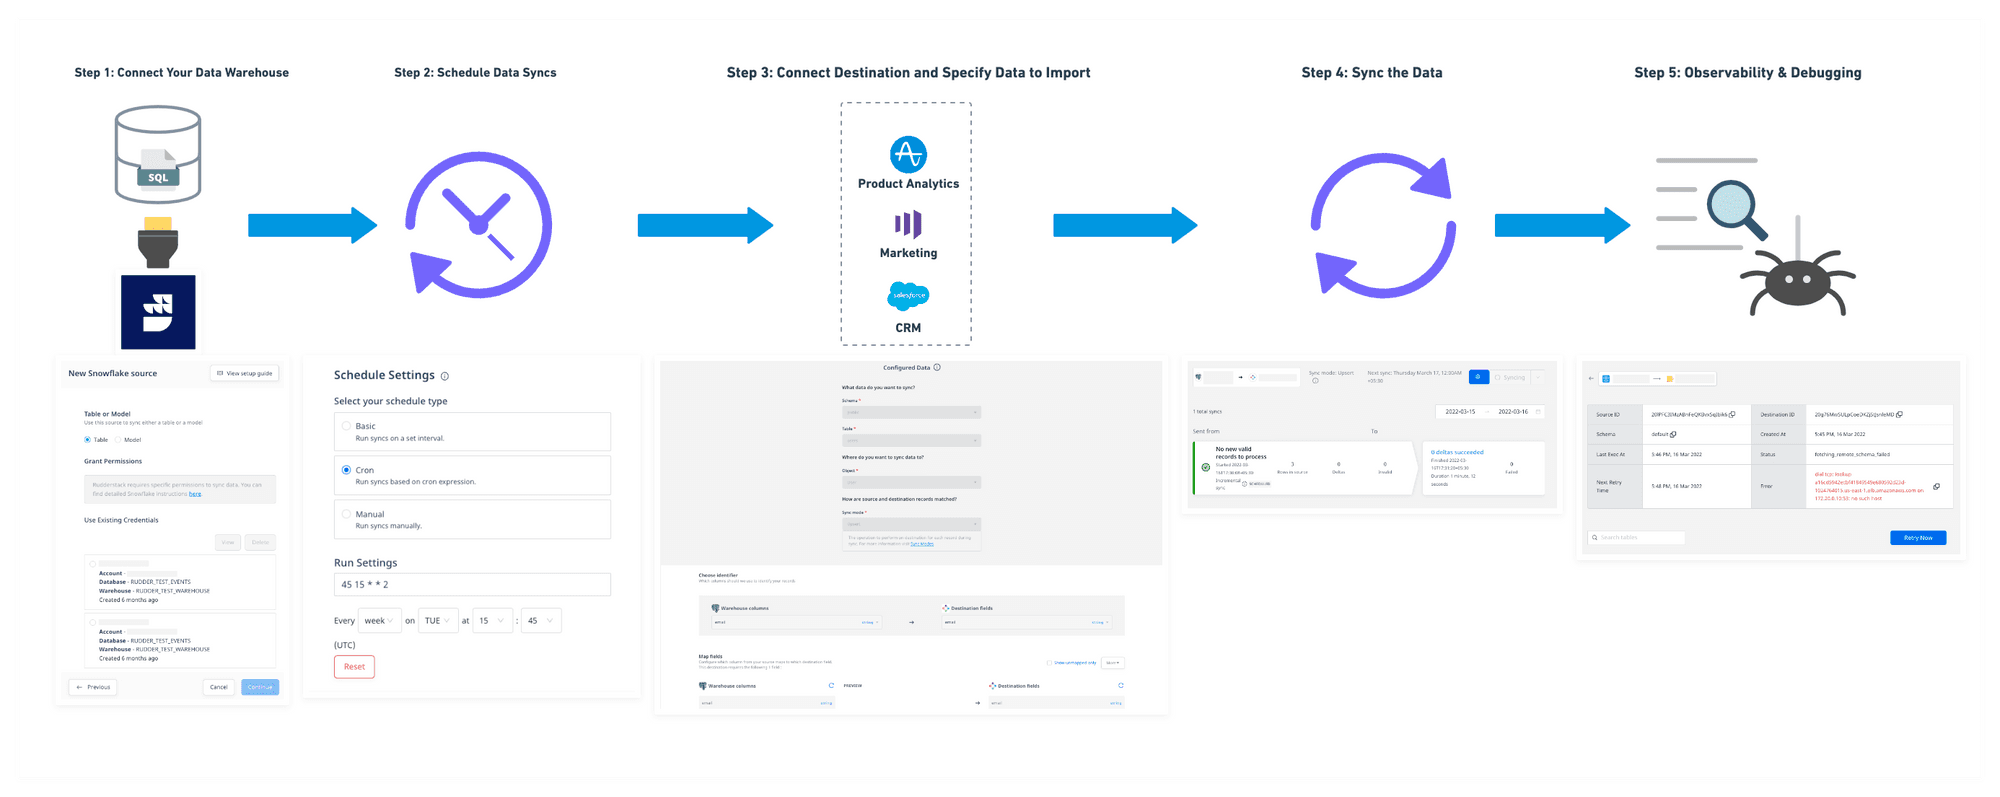Click the bug debugging illustration
The height and width of the screenshot is (797, 2000).
(x=1797, y=282)
